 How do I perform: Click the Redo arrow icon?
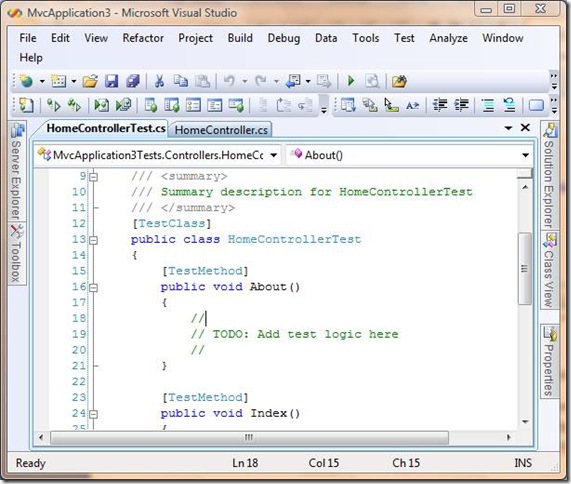(261, 81)
